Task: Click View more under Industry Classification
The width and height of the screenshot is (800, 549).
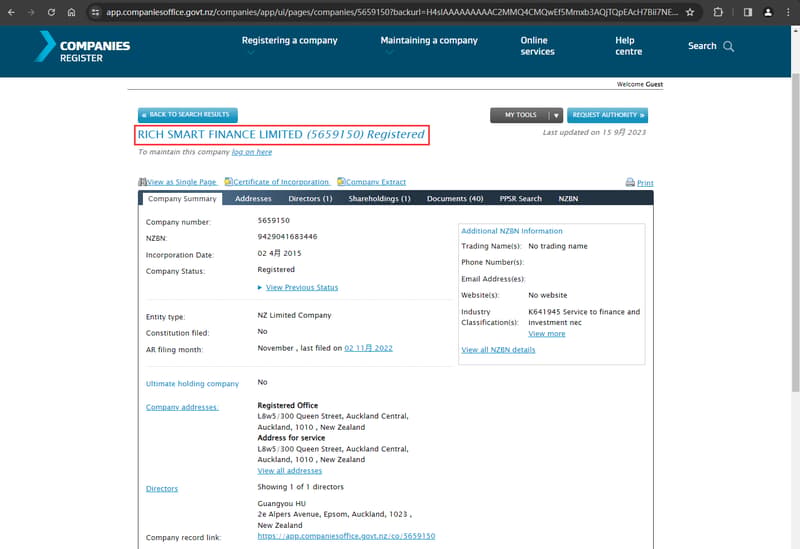Action: click(x=546, y=334)
